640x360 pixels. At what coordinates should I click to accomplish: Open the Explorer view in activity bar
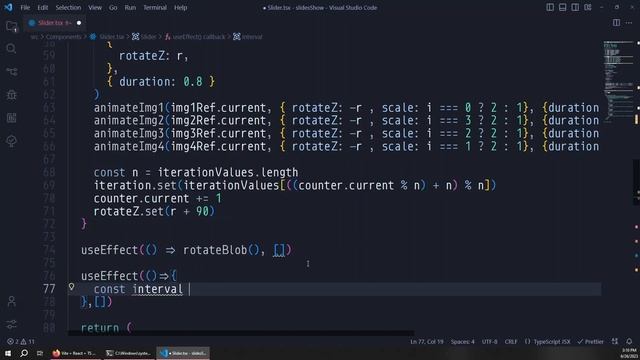click(11, 27)
